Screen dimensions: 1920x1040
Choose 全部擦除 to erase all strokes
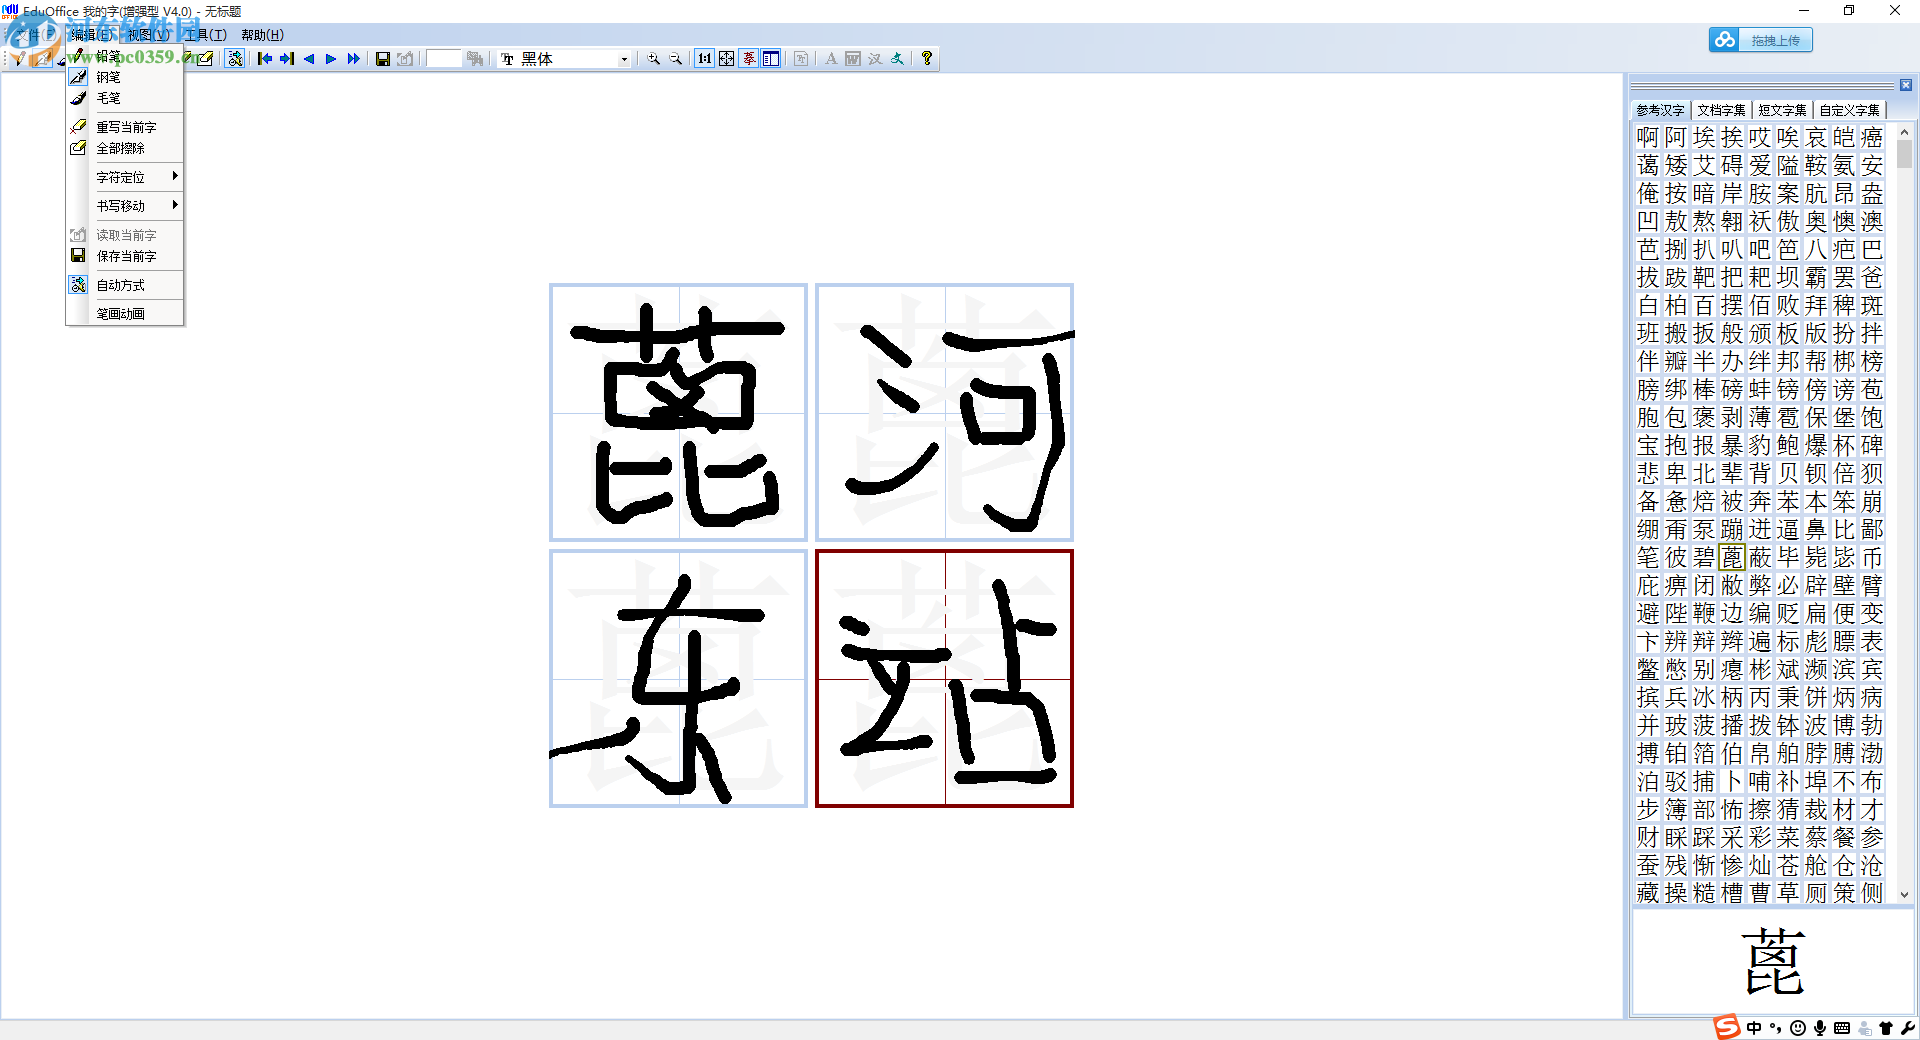click(x=120, y=147)
